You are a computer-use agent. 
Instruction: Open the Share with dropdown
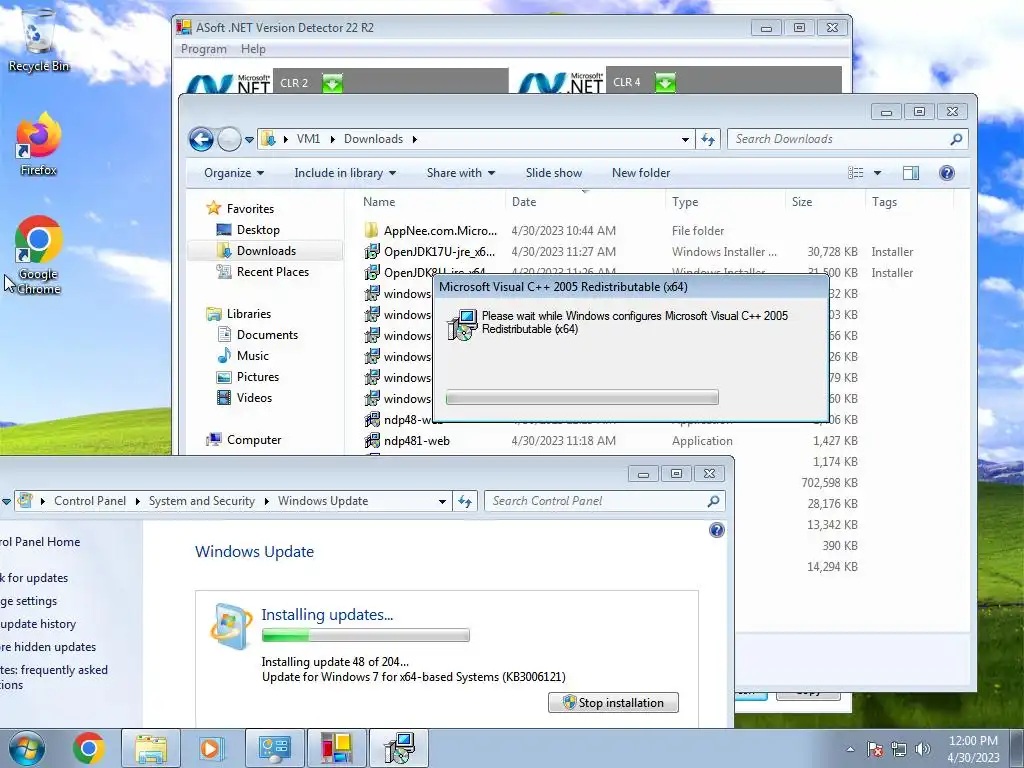tap(460, 173)
